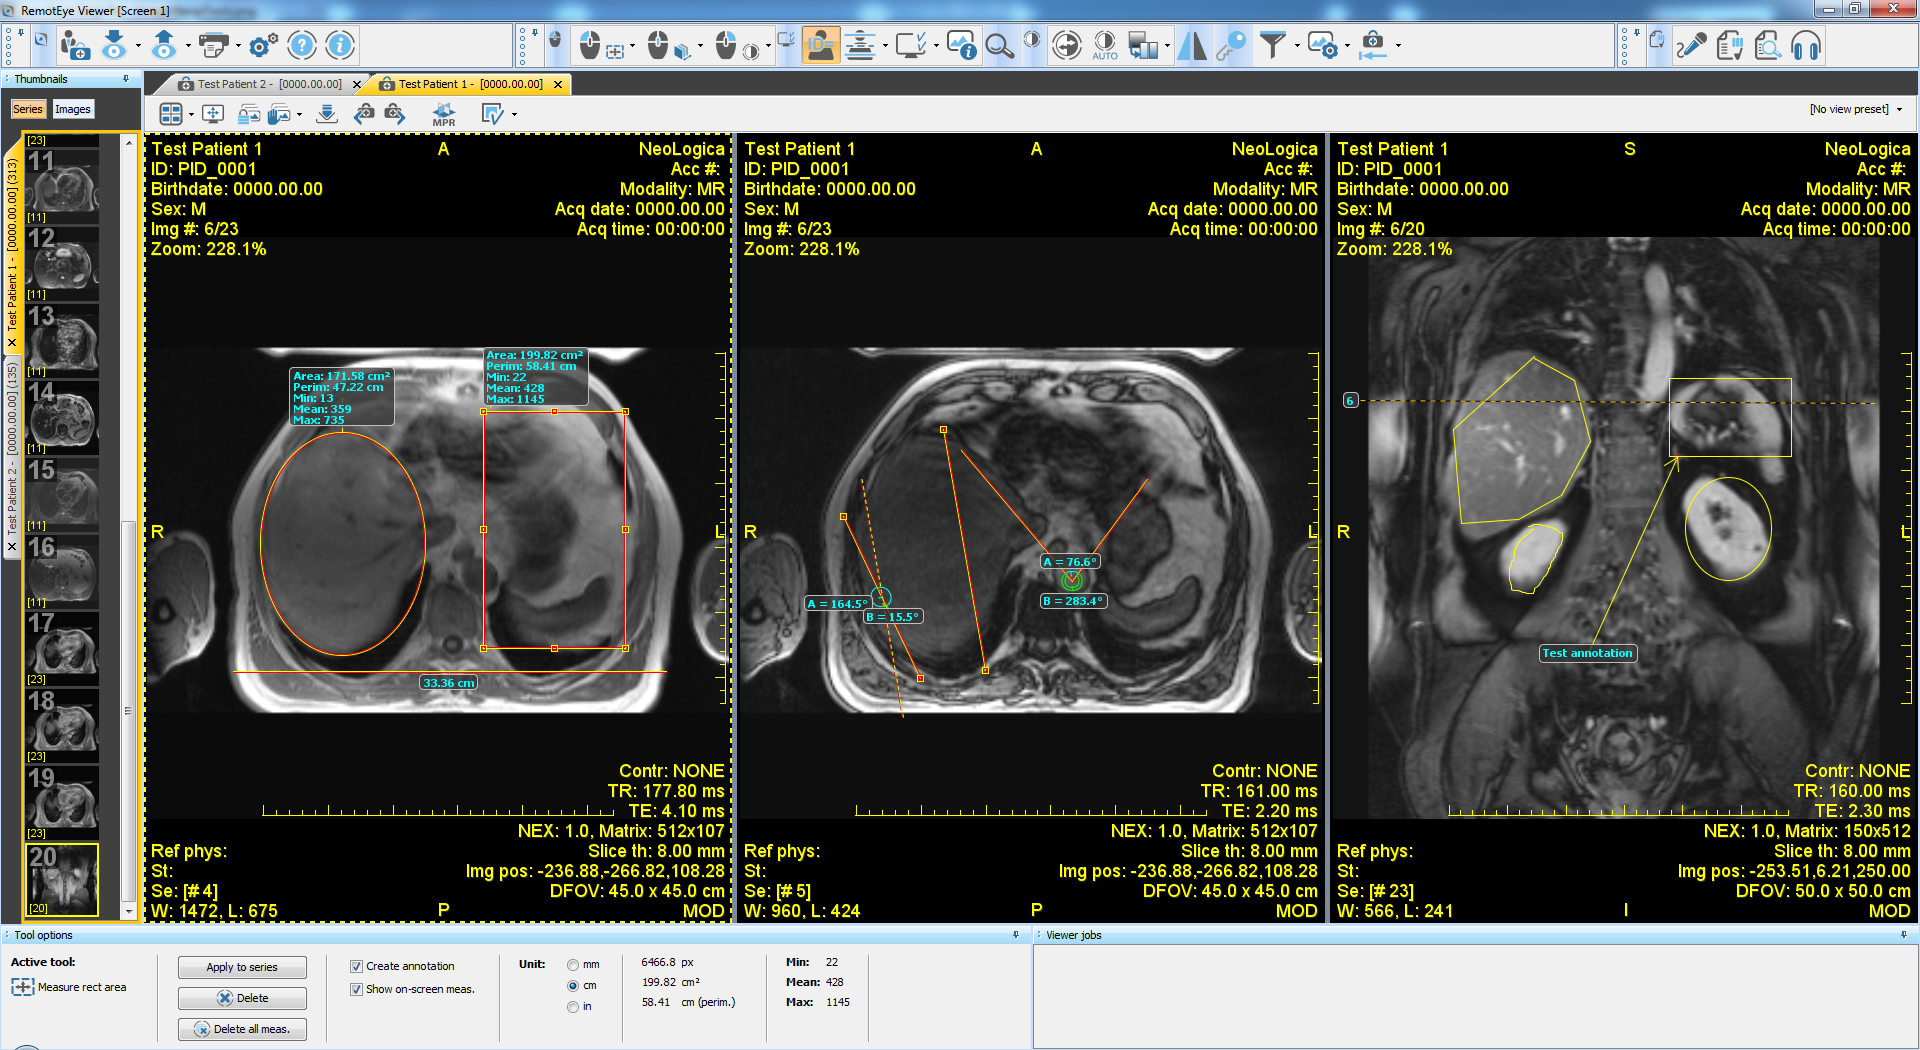
Task: Click the flip mirror image icon
Action: coord(1192,46)
